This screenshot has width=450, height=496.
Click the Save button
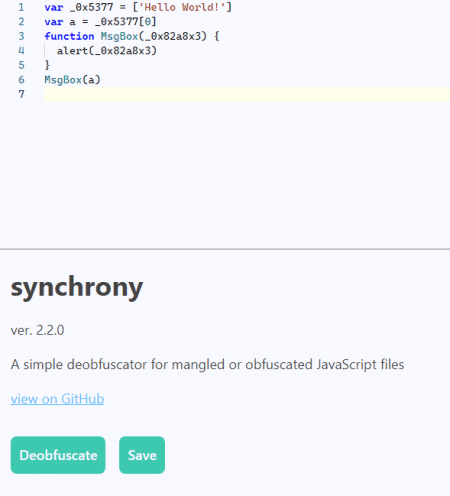[x=142, y=455]
